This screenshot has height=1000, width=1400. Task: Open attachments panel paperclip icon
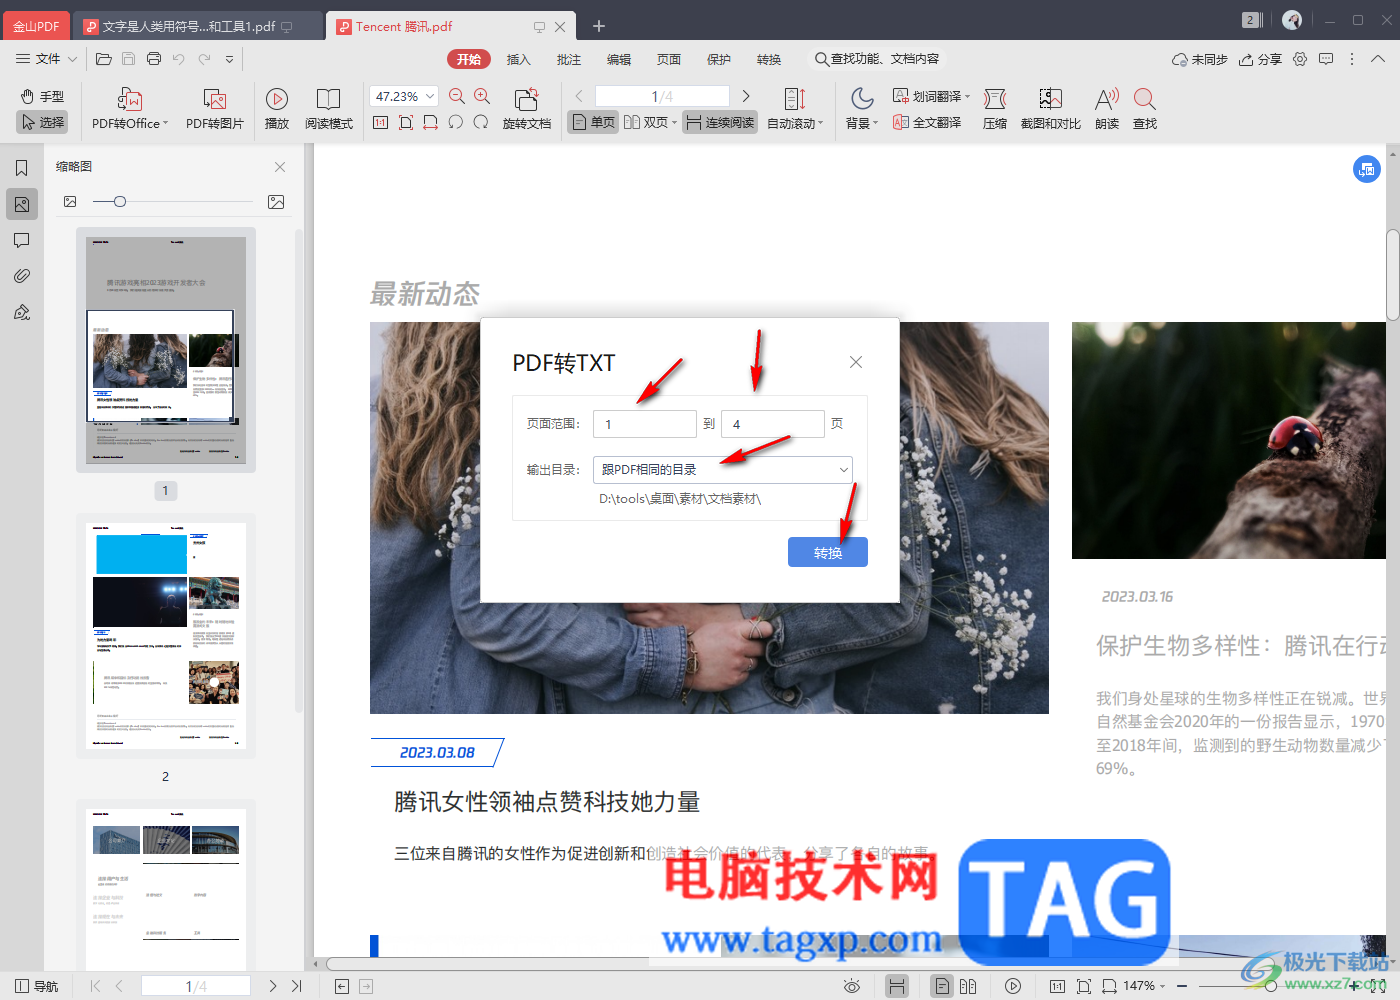(x=21, y=276)
